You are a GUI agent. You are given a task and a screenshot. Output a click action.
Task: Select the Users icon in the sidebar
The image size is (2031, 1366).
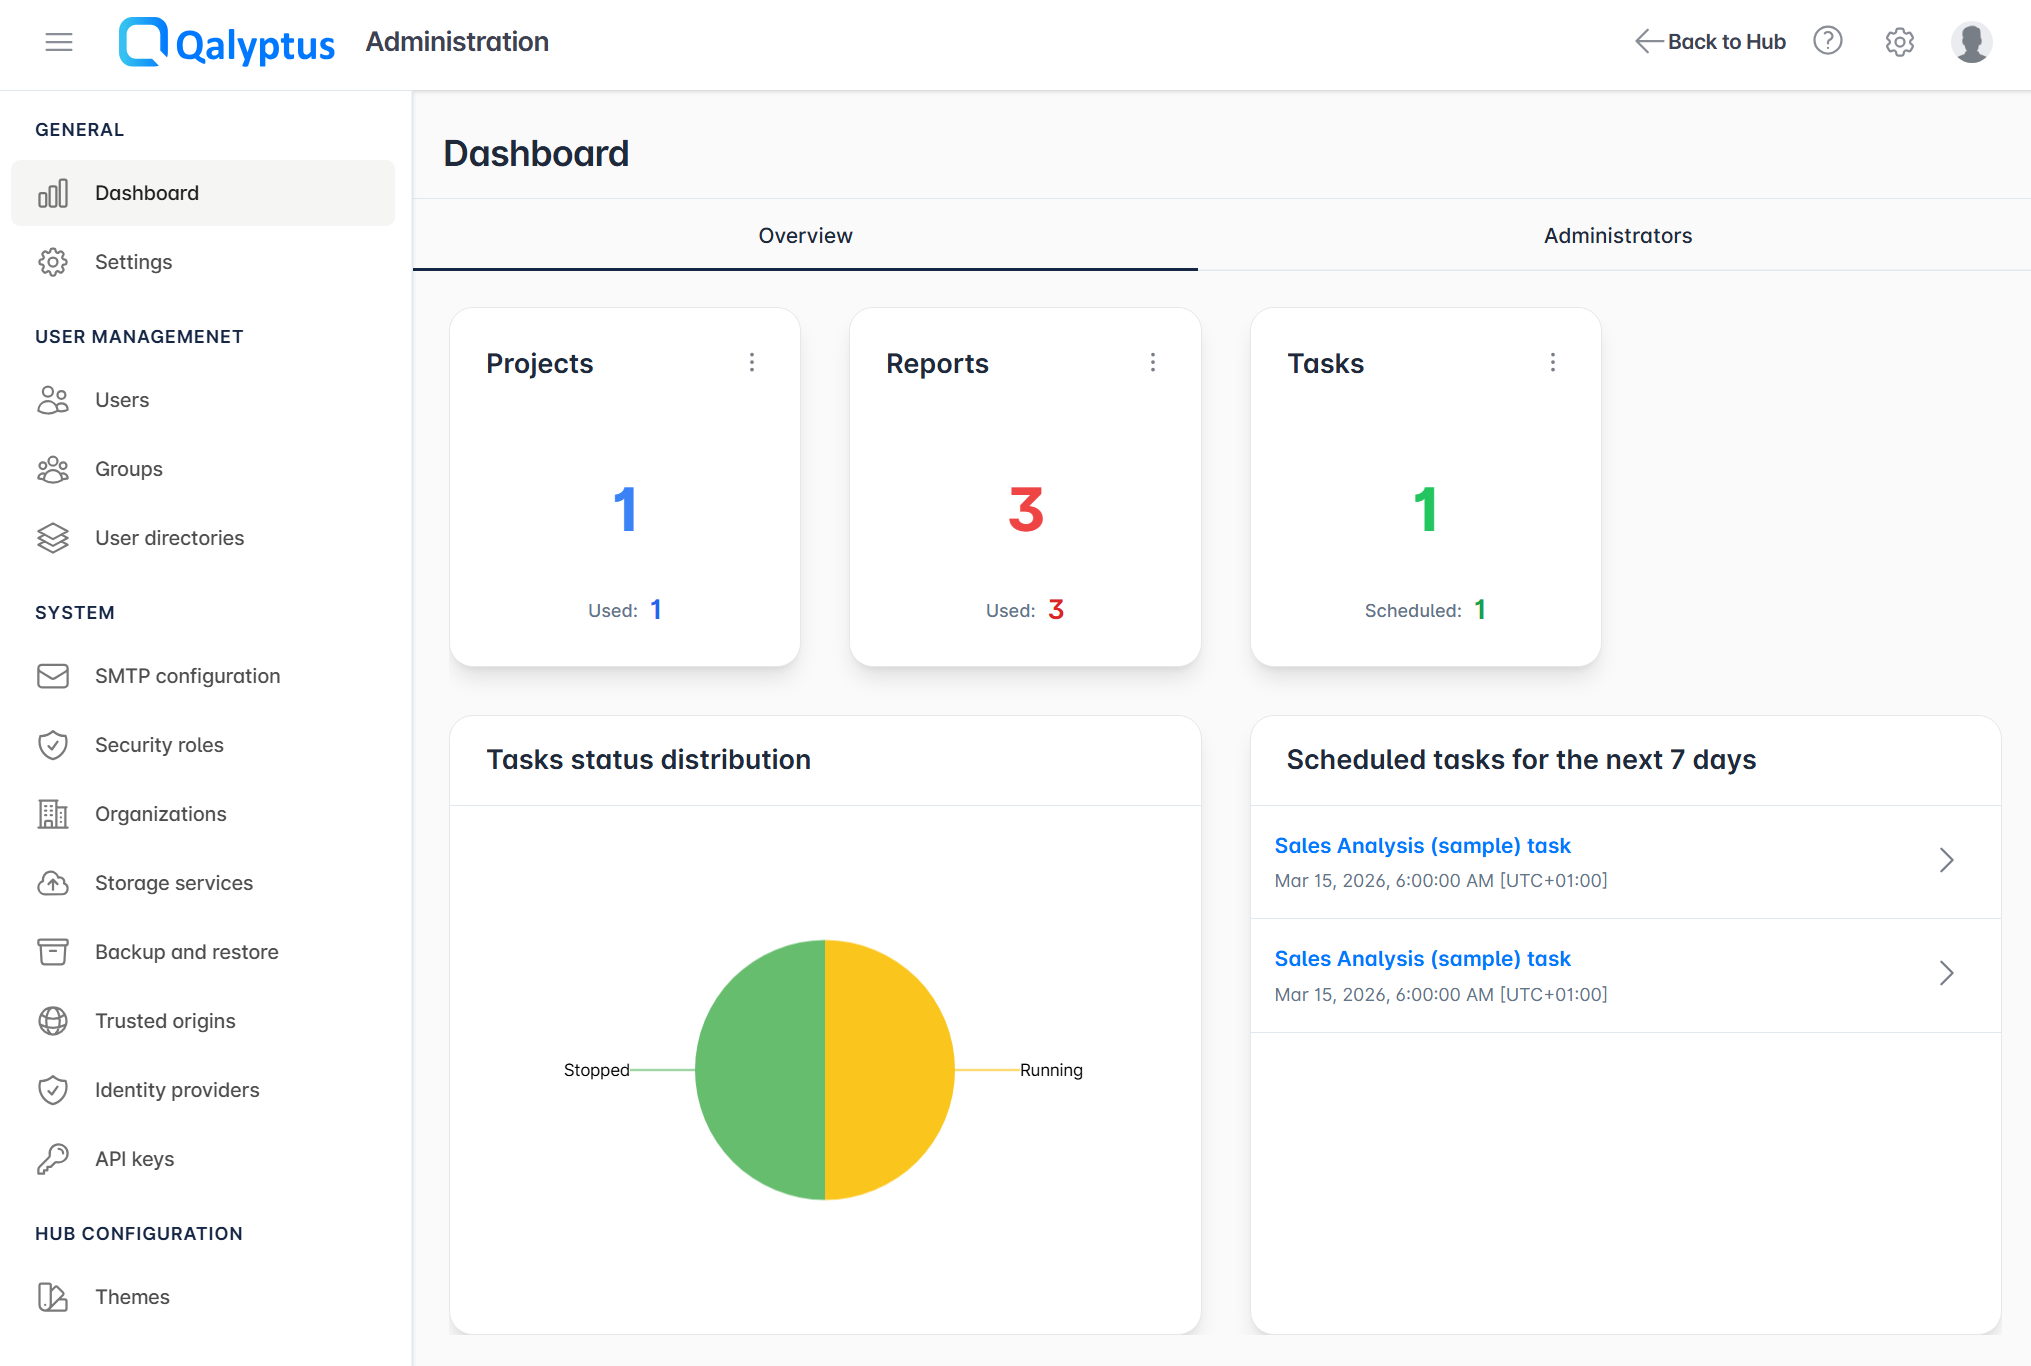pos(53,399)
